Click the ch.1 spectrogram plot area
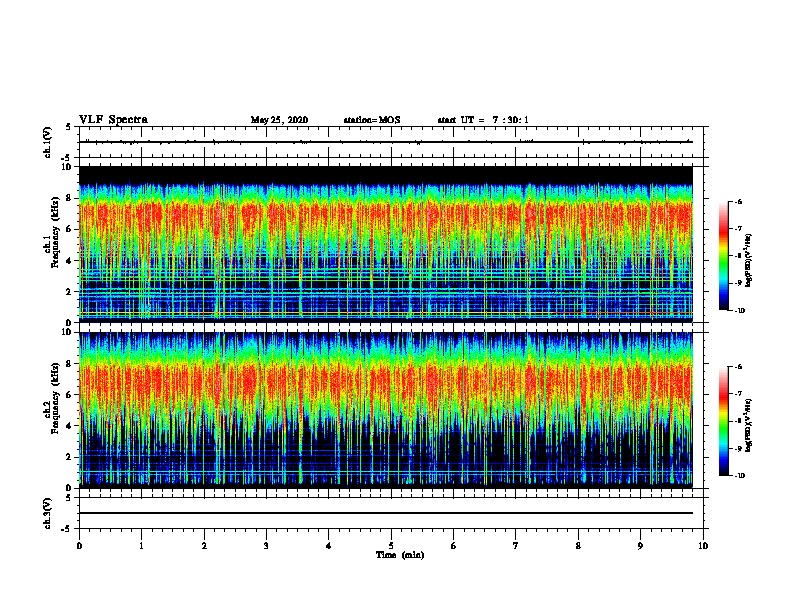 pyautogui.click(x=386, y=244)
